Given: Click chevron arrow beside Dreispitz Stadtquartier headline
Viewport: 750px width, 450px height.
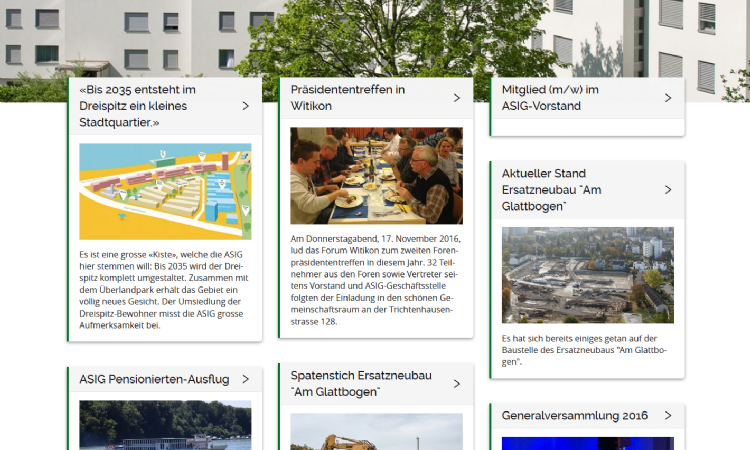Looking at the screenshot, I should [x=245, y=106].
